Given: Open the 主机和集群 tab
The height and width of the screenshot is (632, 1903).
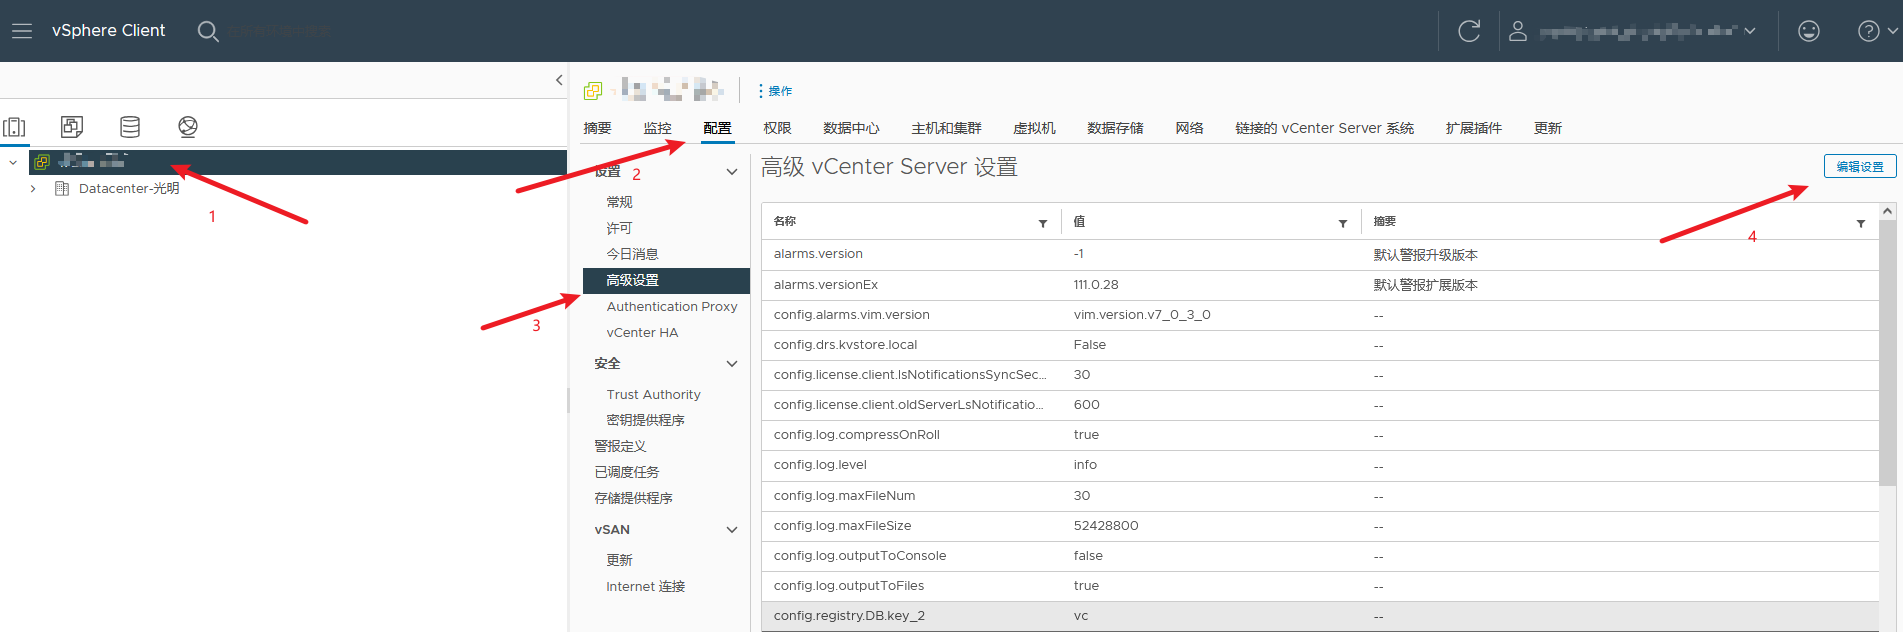Looking at the screenshot, I should [946, 128].
